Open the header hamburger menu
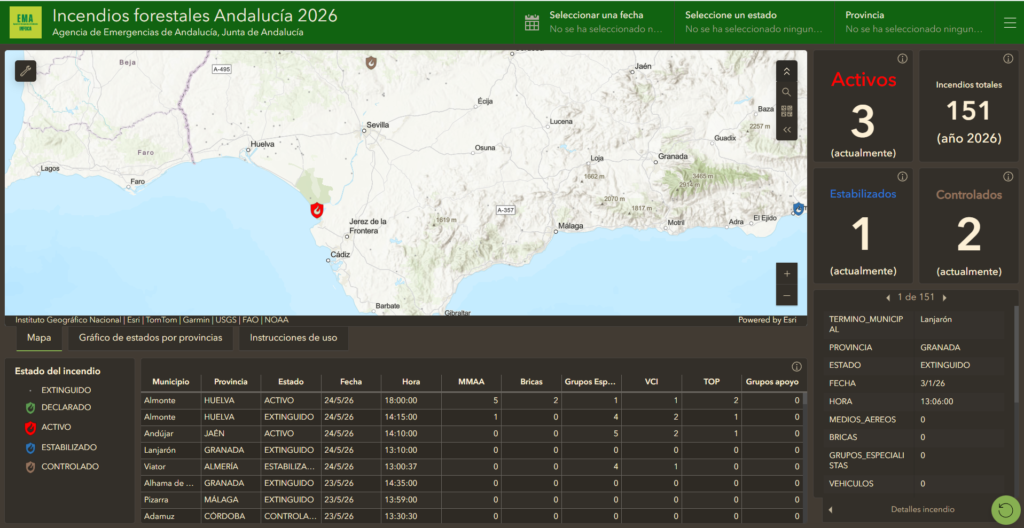This screenshot has height=528, width=1024. point(1010,22)
